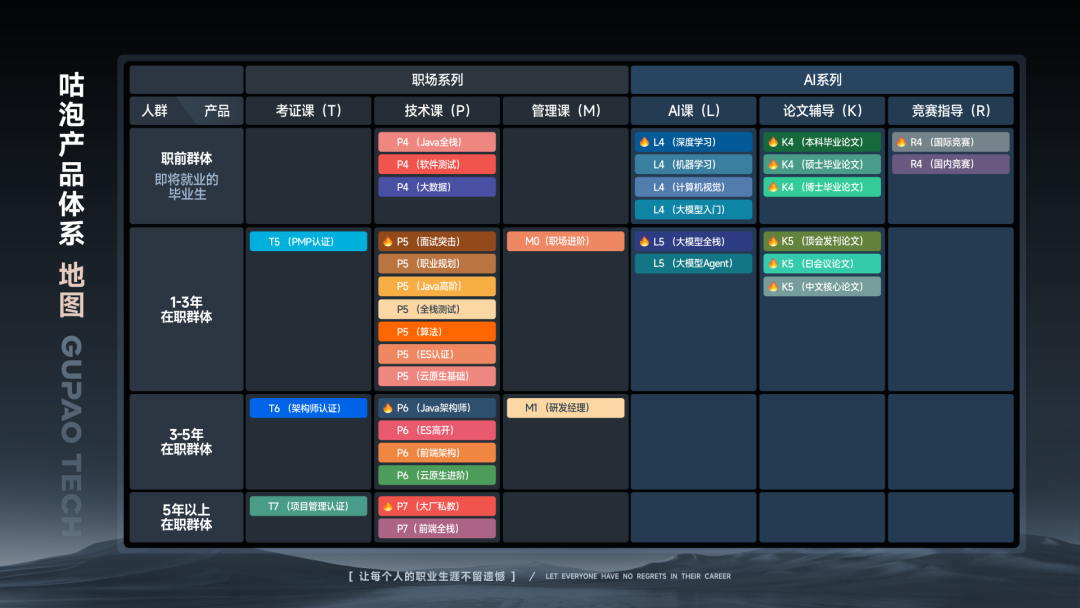1080x608 pixels.
Task: Click the flame icon on R4 国际竞赛
Action: pos(901,142)
